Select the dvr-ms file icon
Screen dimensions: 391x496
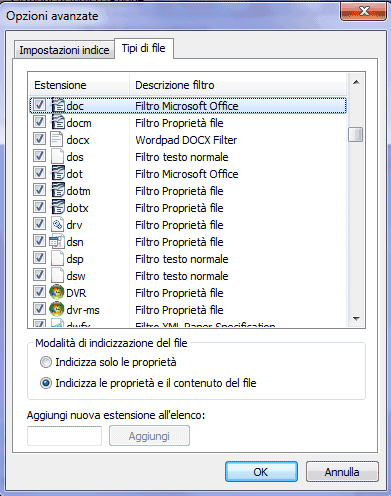click(x=57, y=309)
